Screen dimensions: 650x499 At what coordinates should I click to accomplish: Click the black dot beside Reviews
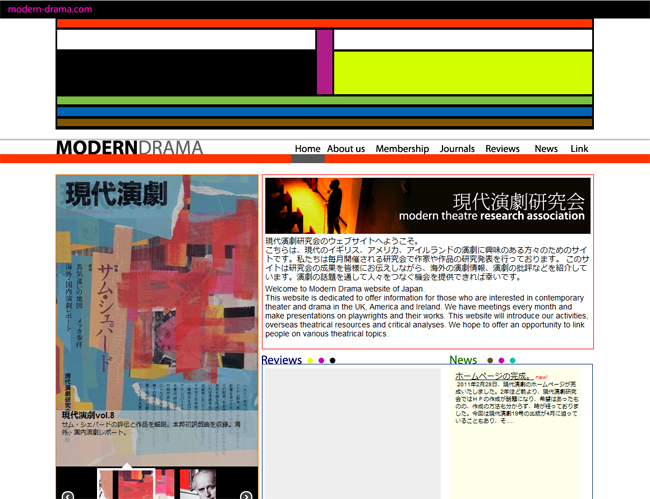(x=332, y=361)
